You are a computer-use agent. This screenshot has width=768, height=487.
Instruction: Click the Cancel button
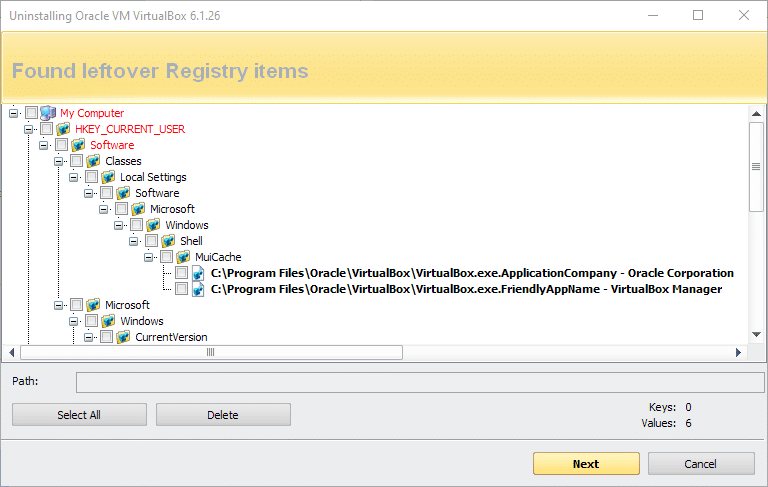[701, 463]
